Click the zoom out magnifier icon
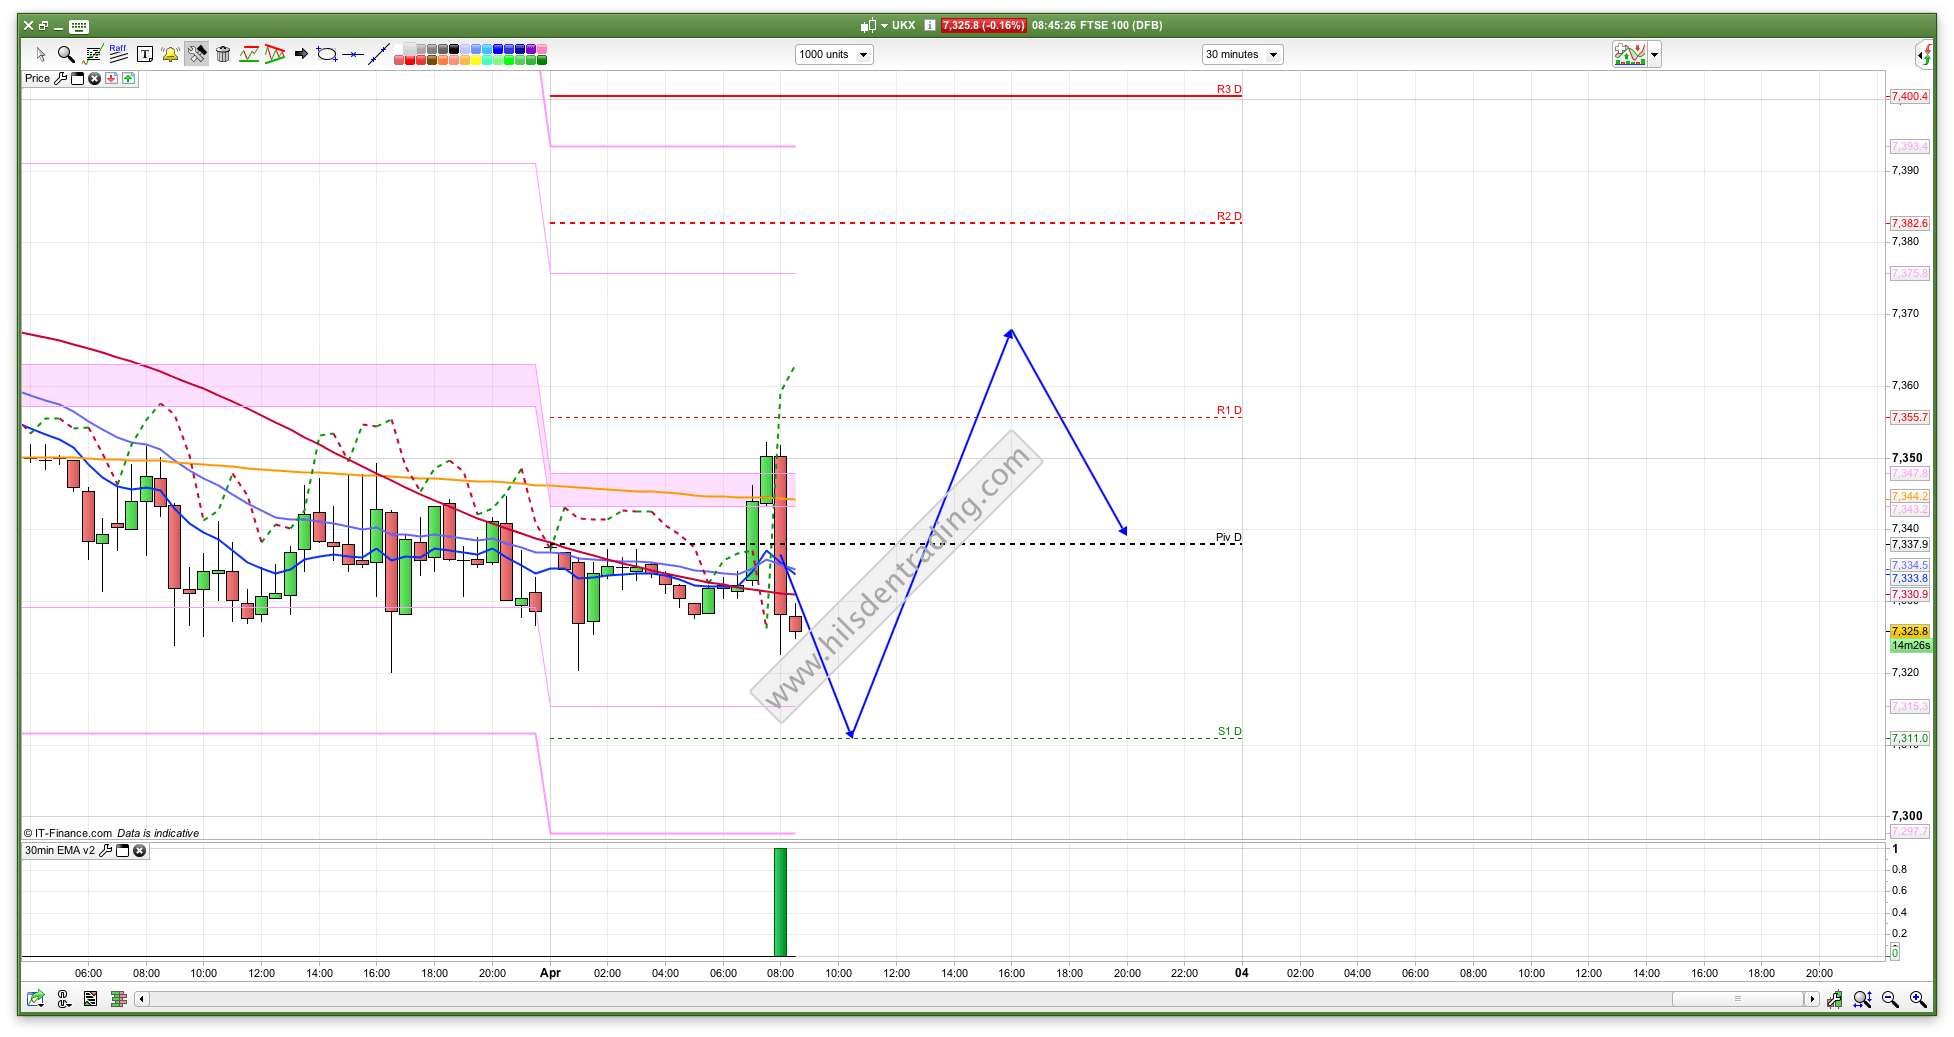This screenshot has height=1037, width=1954. tap(1890, 999)
